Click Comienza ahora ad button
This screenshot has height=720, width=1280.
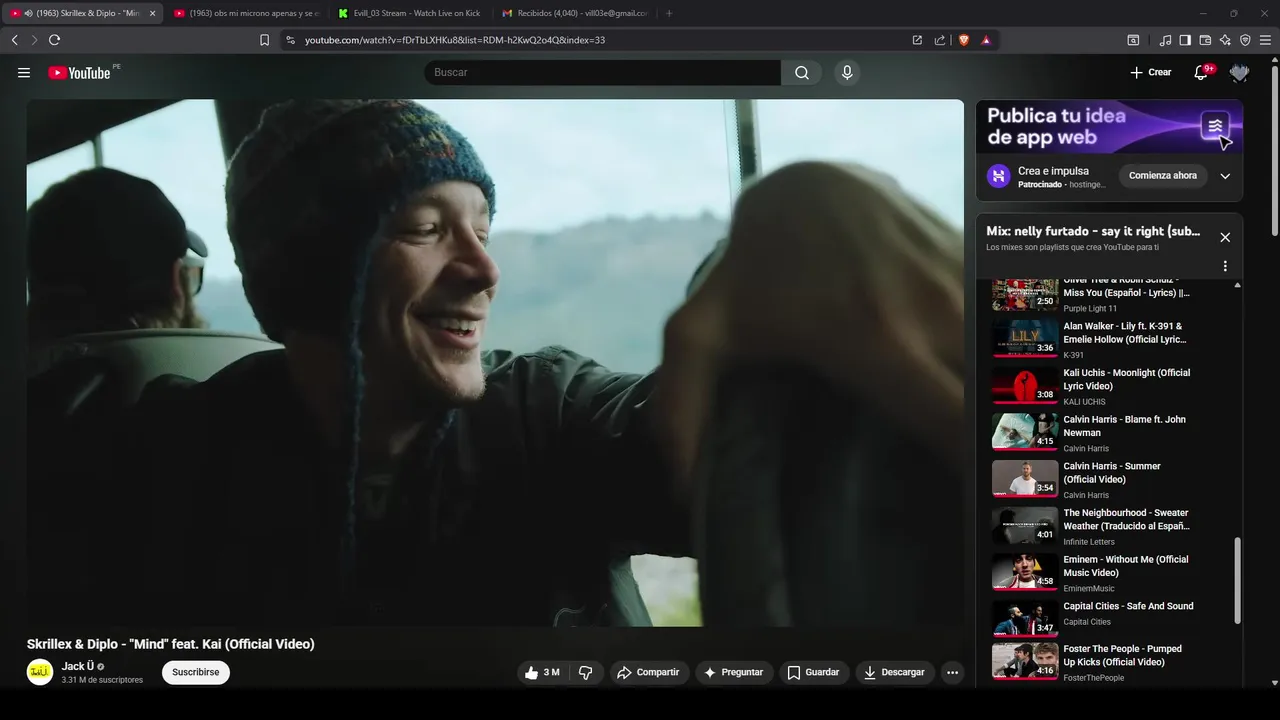pos(1163,176)
